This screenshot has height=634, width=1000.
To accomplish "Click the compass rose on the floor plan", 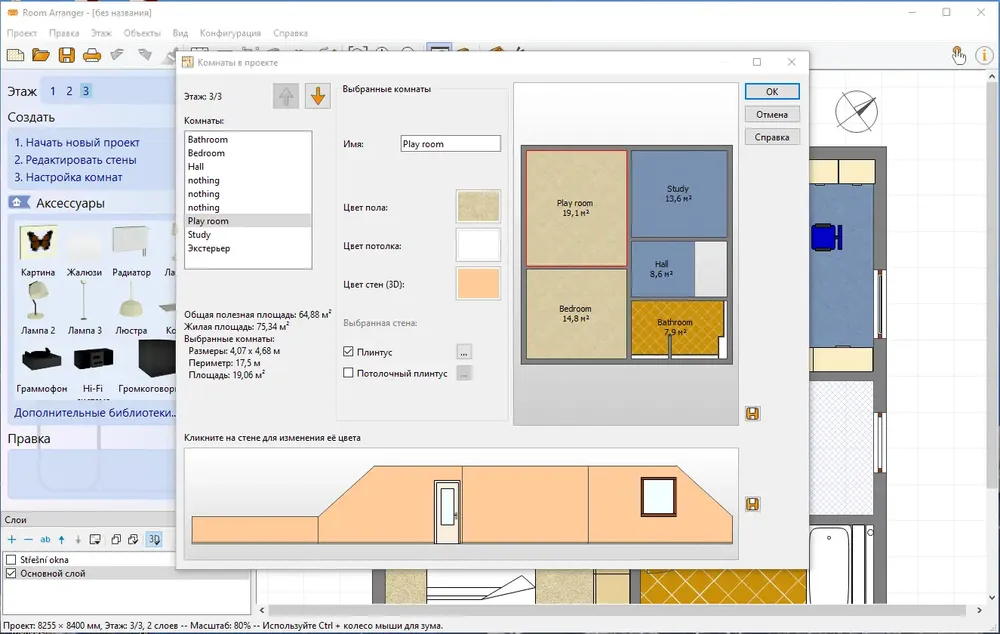I will tap(857, 112).
